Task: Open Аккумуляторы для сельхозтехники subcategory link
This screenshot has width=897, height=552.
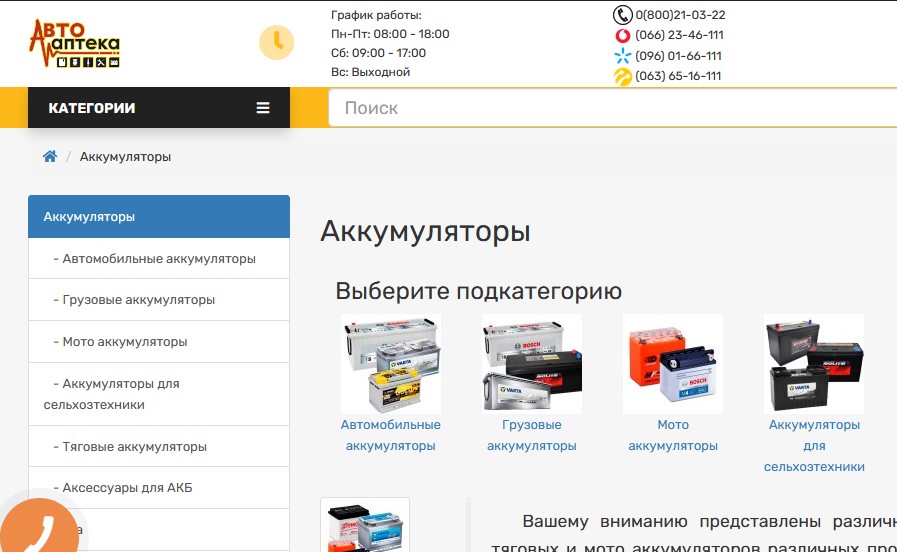Action: [814, 446]
